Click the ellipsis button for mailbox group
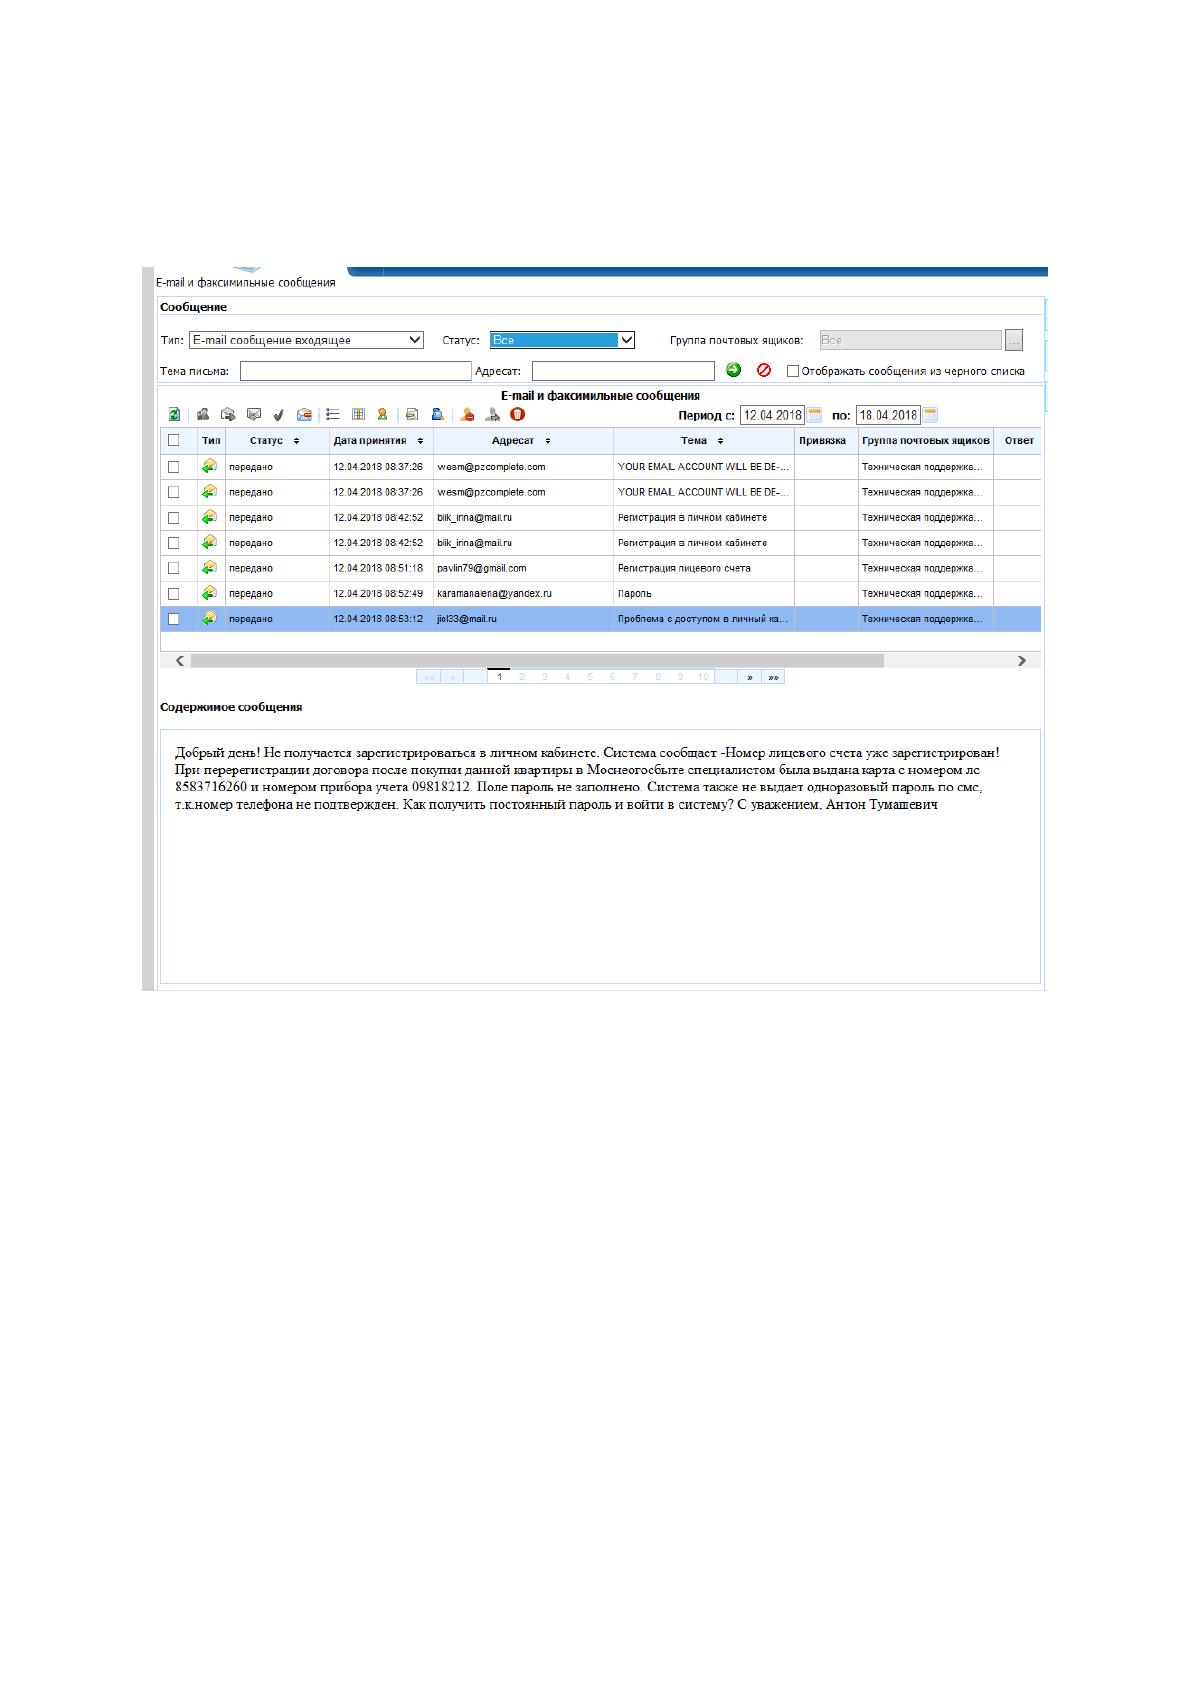Viewport: 1191px width, 1685px height. click(1014, 340)
